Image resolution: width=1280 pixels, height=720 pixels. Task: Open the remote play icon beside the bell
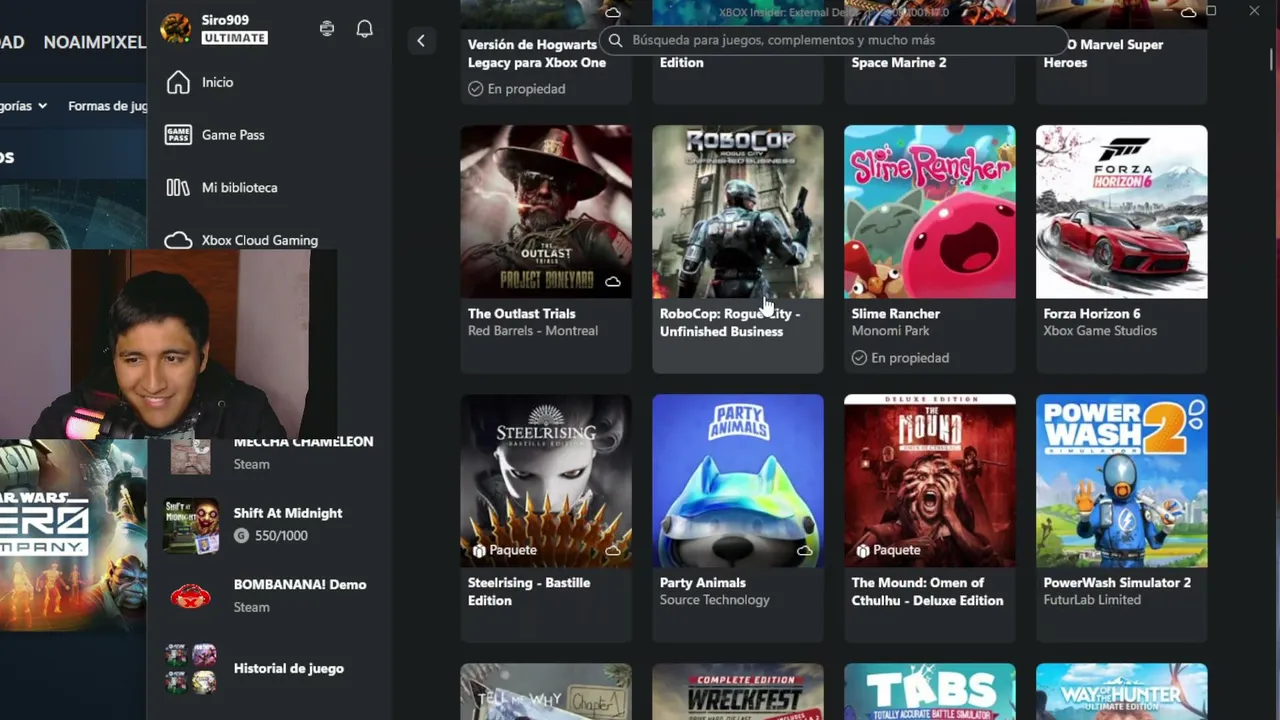pyautogui.click(x=327, y=28)
